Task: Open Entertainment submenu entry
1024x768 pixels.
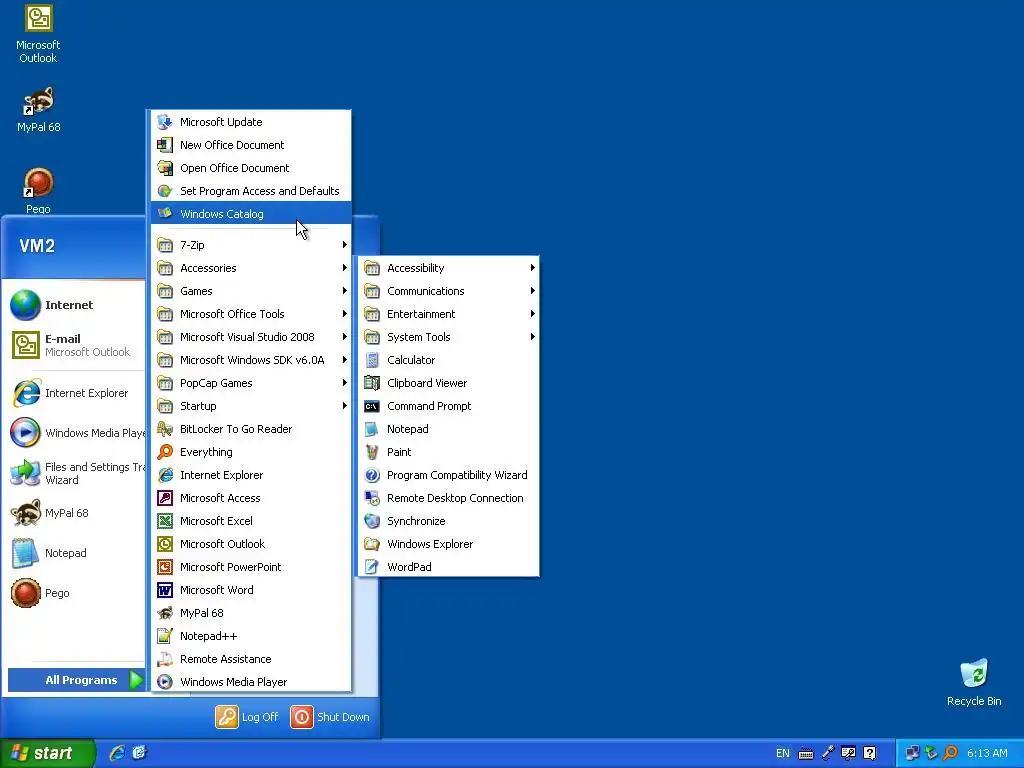Action: pos(448,313)
